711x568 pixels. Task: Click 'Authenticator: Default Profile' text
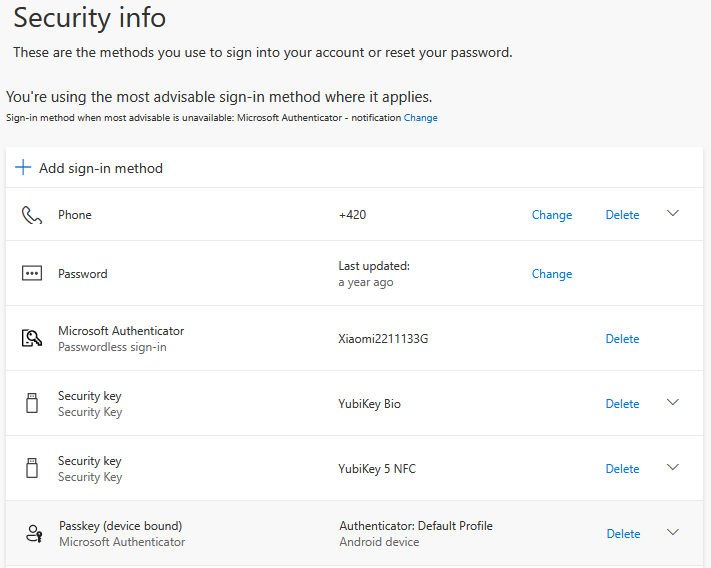pyautogui.click(x=416, y=526)
